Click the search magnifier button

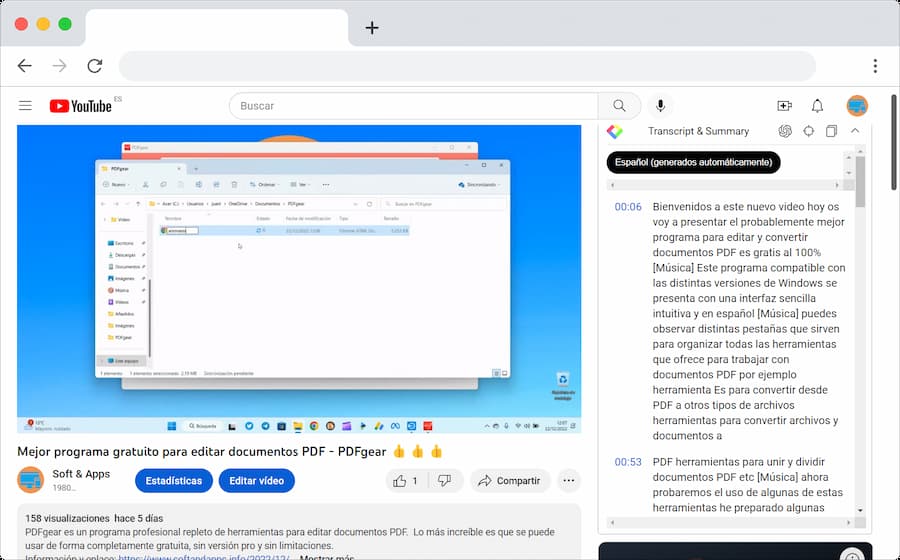coord(619,106)
